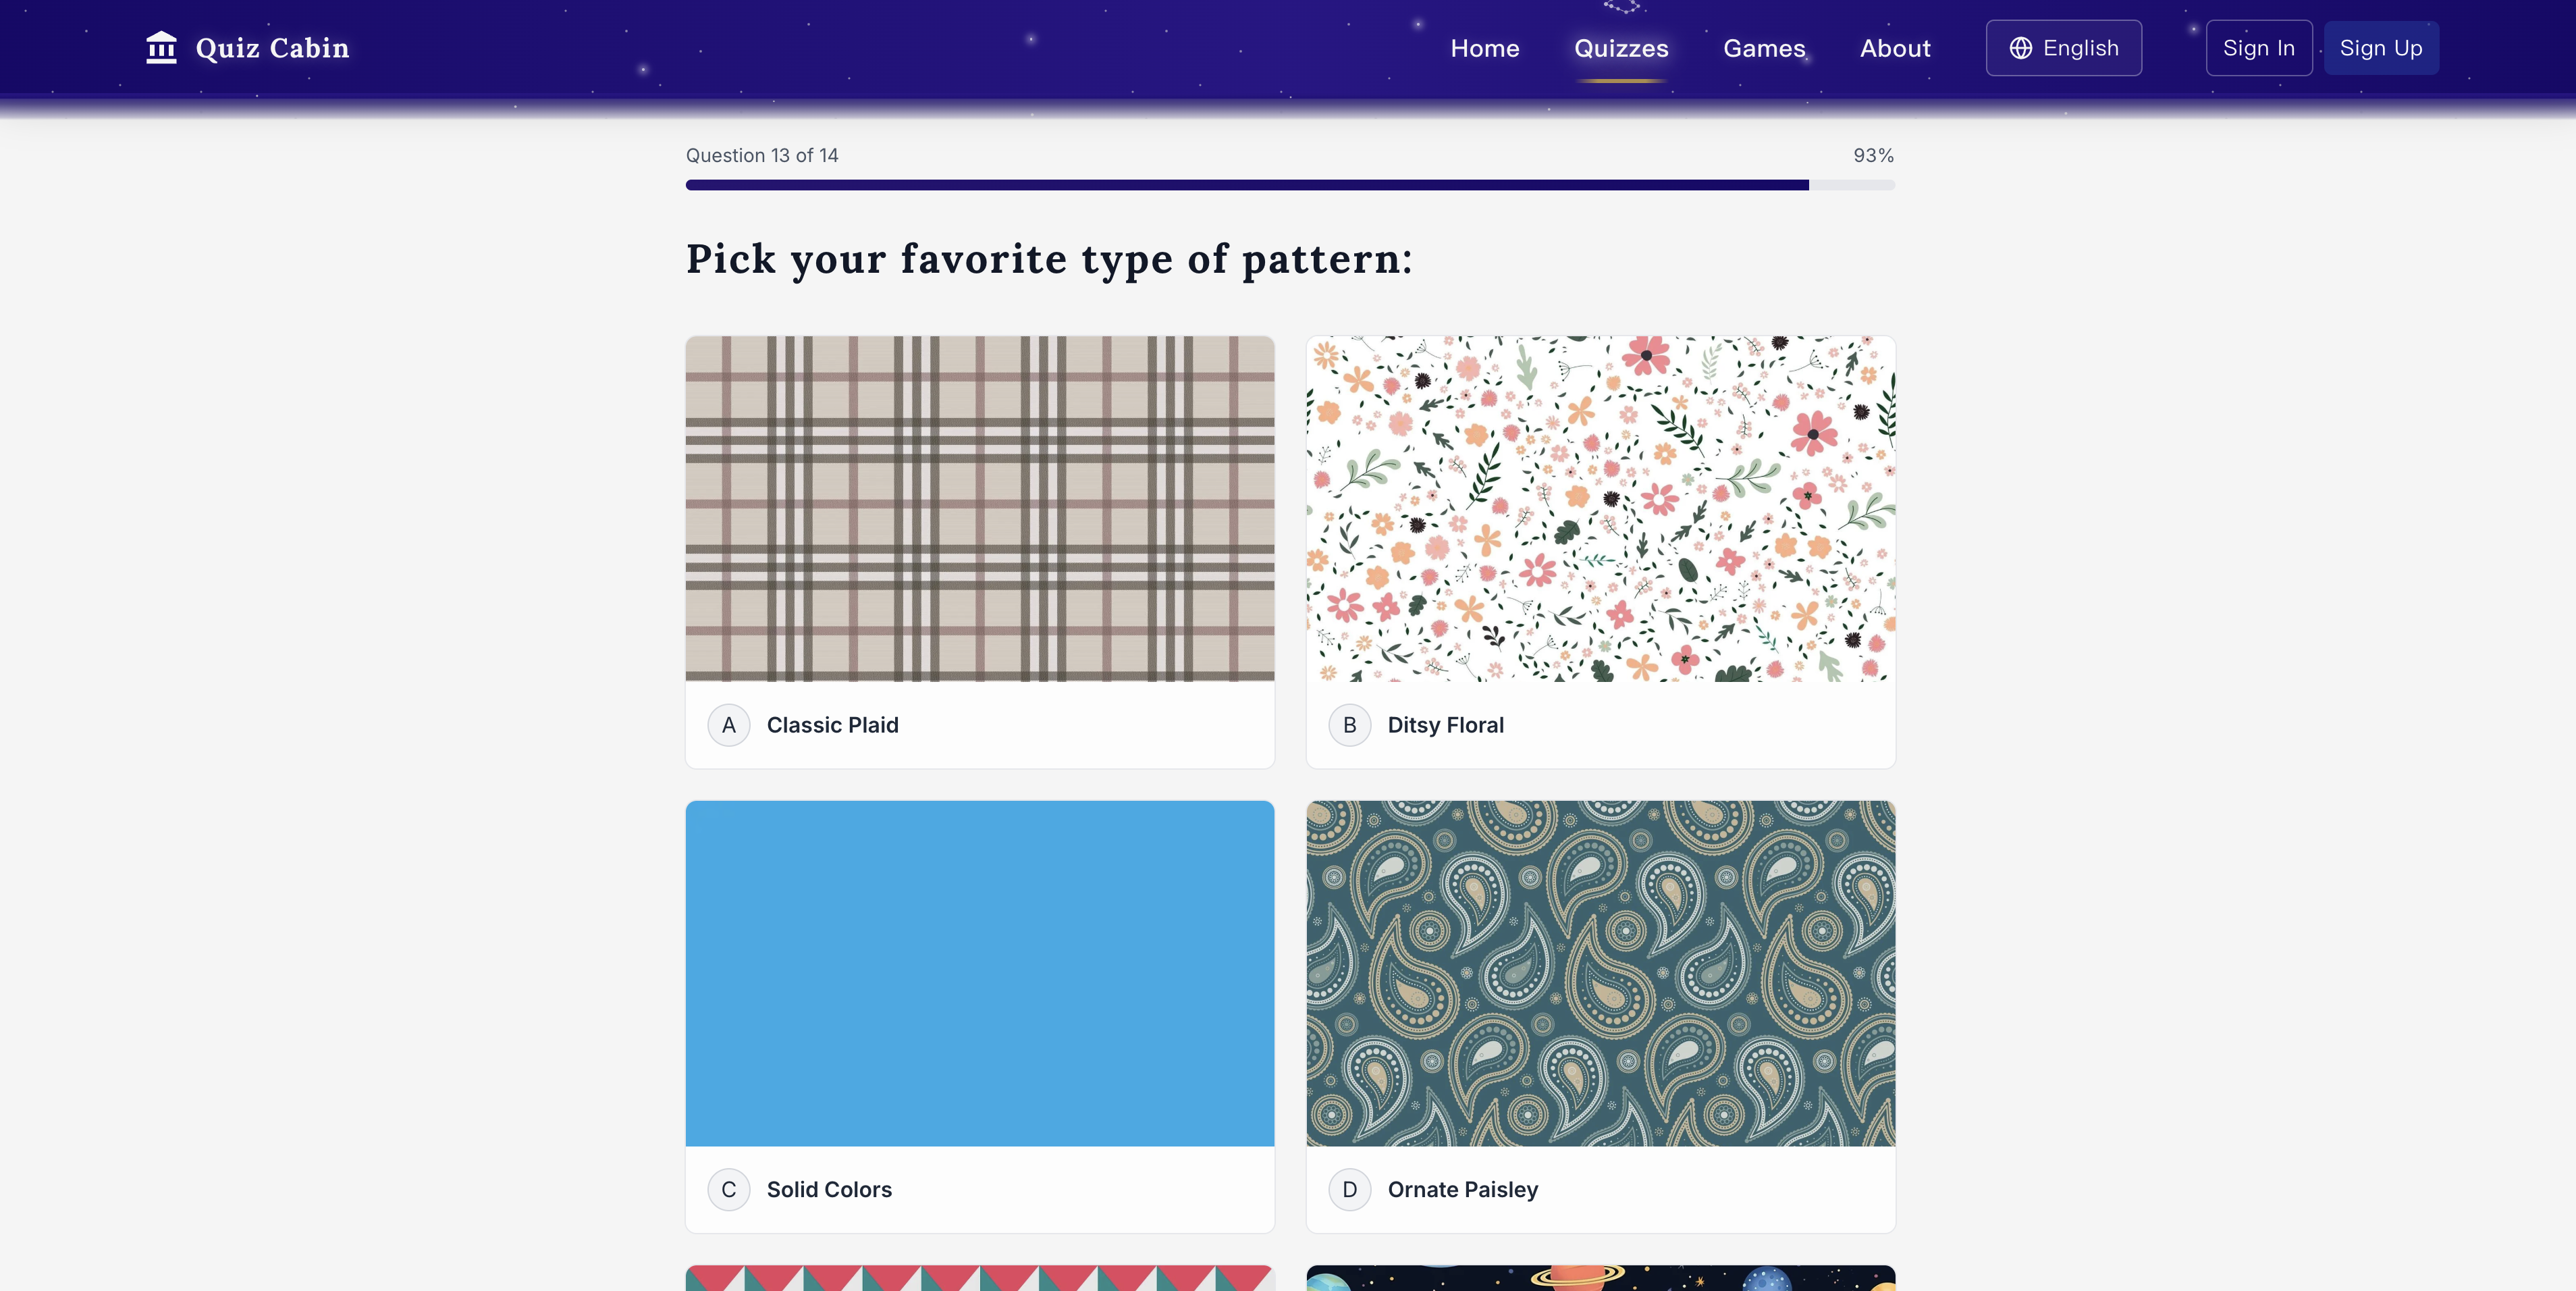This screenshot has width=2576, height=1291.
Task: Click the Quiz Cabin building logo icon
Action: [161, 48]
